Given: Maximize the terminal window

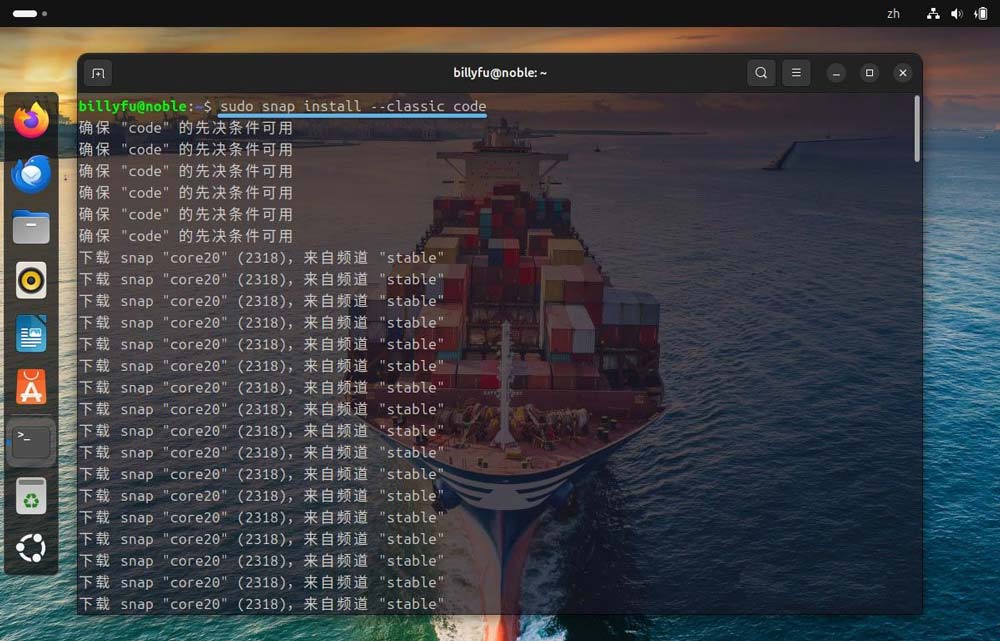Looking at the screenshot, I should tap(869, 73).
